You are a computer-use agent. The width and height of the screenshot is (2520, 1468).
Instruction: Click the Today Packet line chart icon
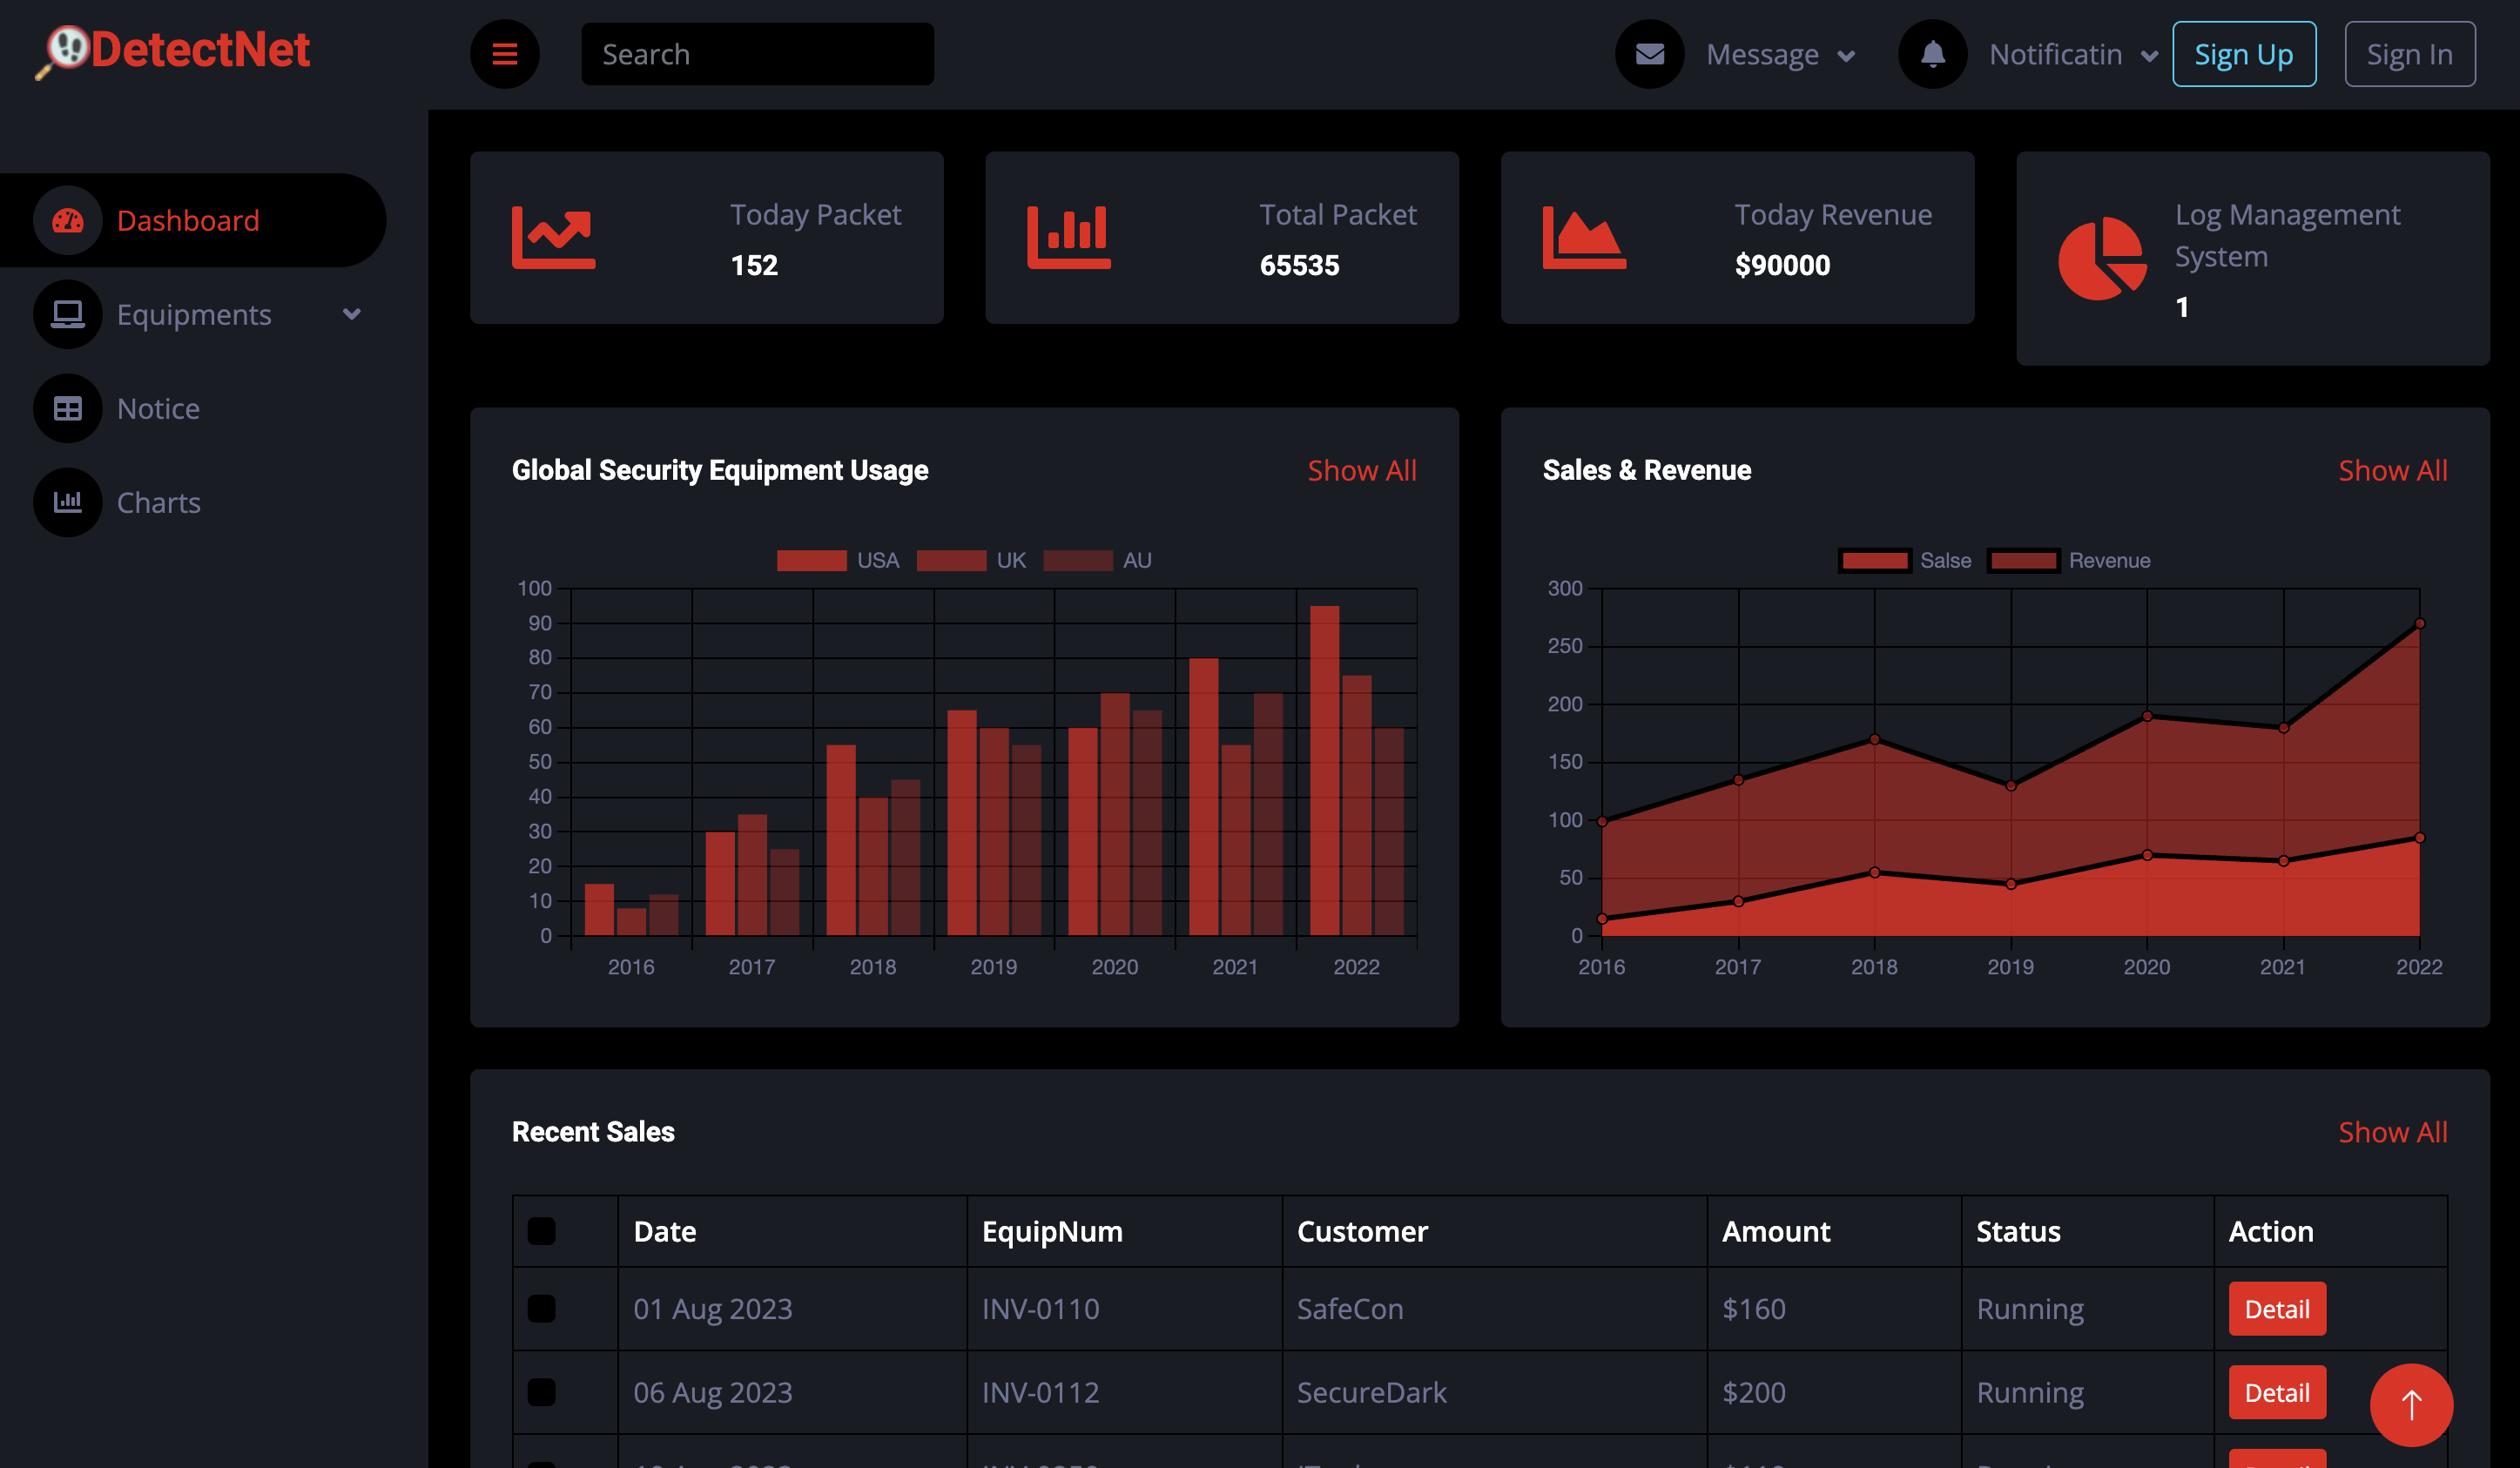pos(553,237)
